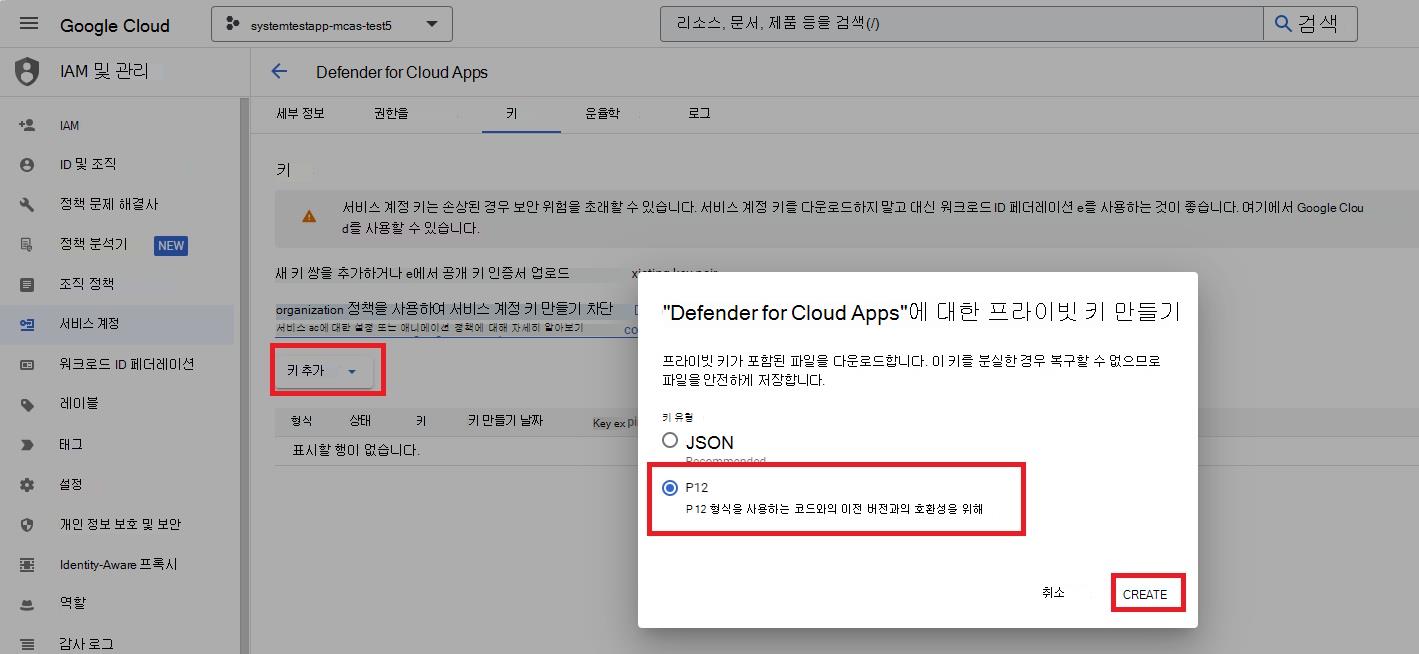Click the IAM 및 관리 shield icon
Image resolution: width=1419 pixels, height=654 pixels.
pos(27,71)
